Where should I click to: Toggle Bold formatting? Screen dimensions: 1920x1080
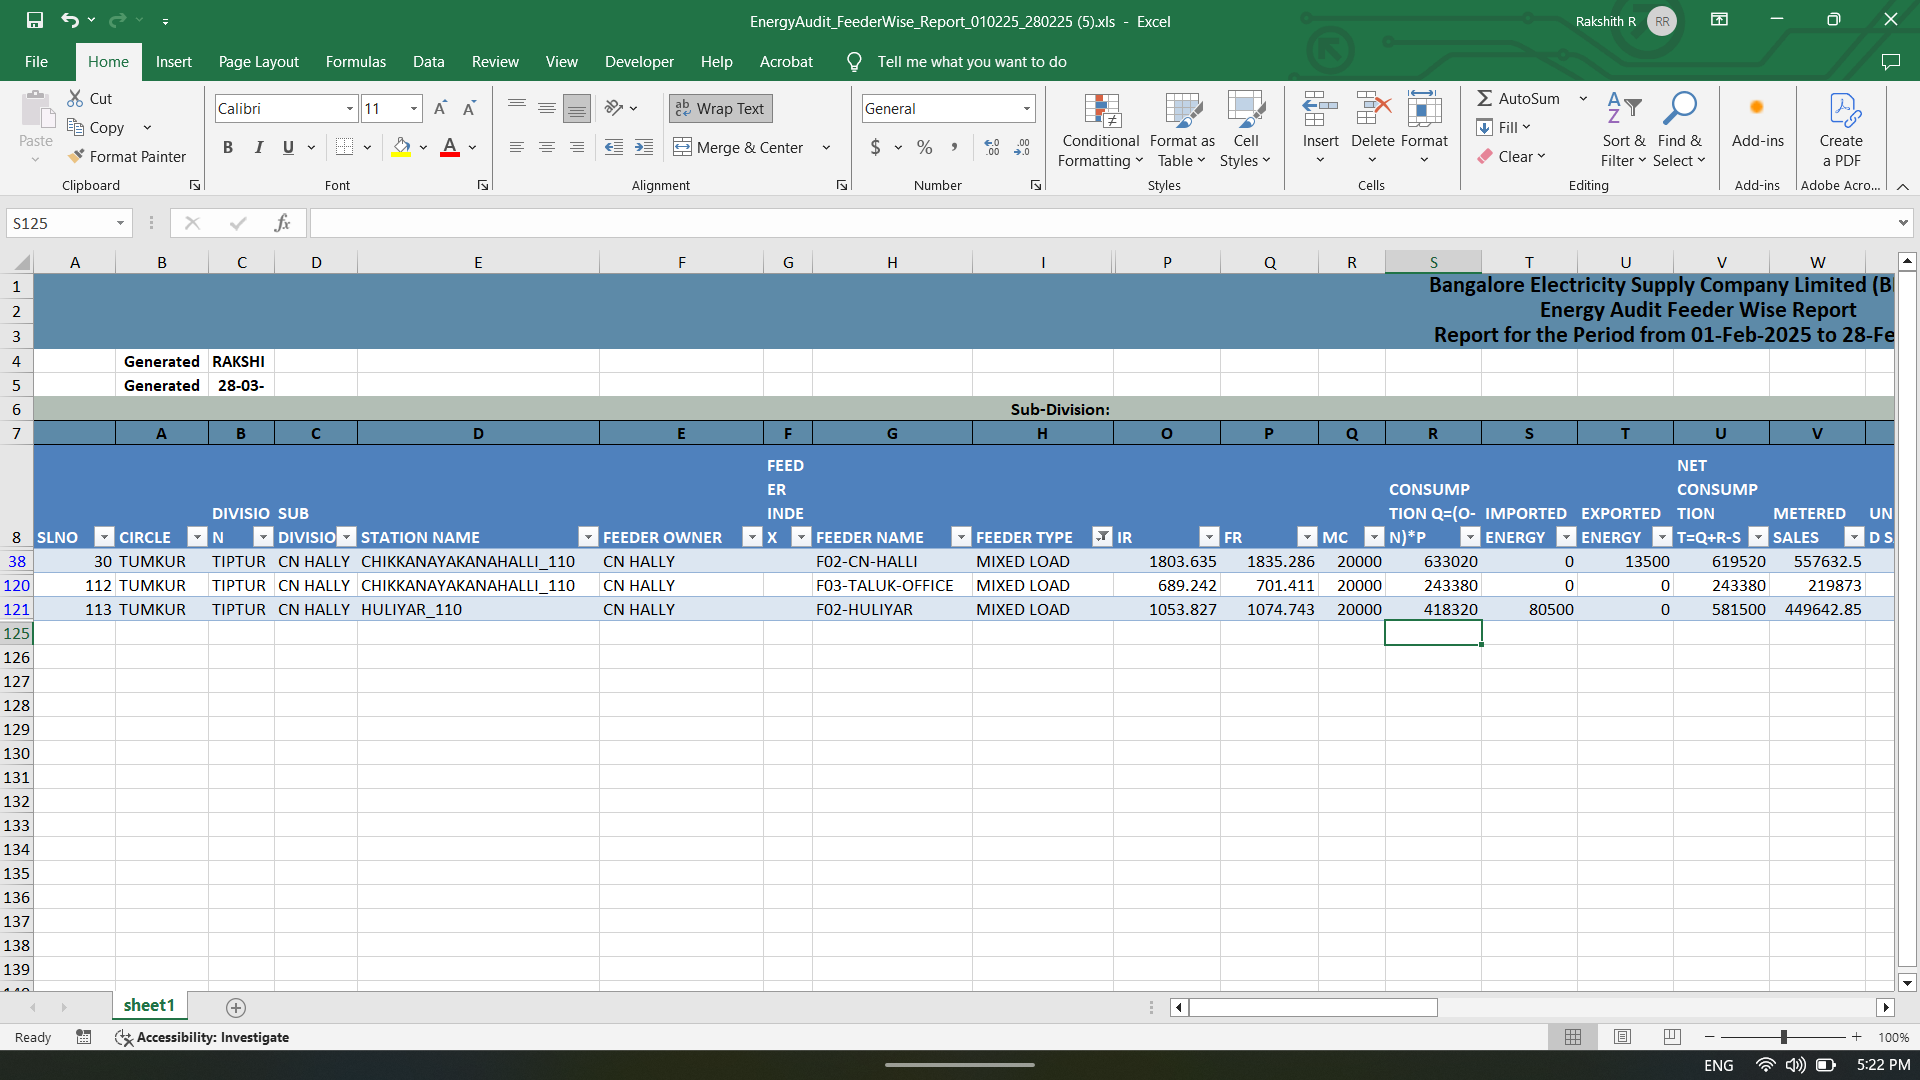pos(228,147)
